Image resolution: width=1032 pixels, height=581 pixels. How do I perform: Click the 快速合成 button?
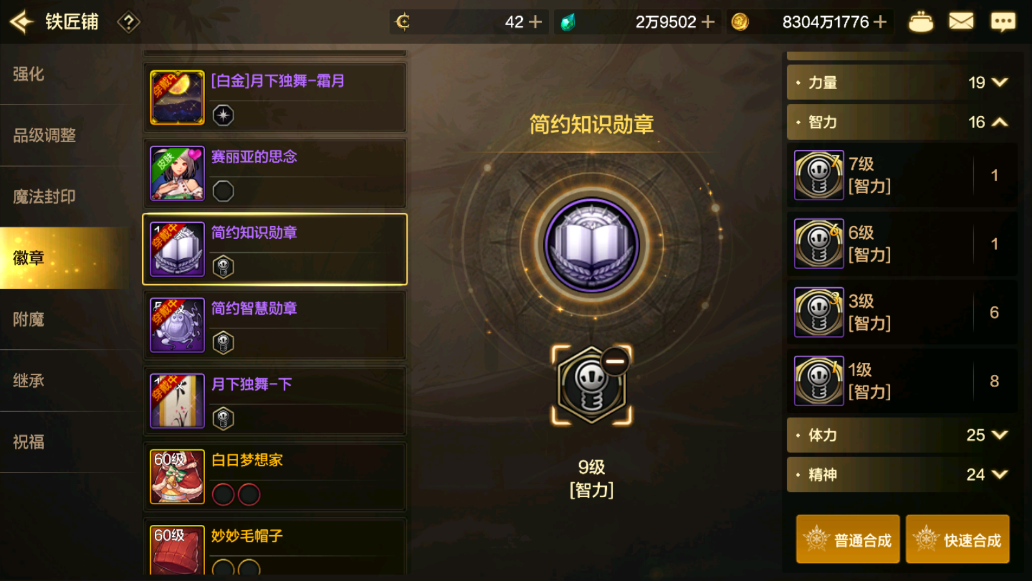[958, 540]
